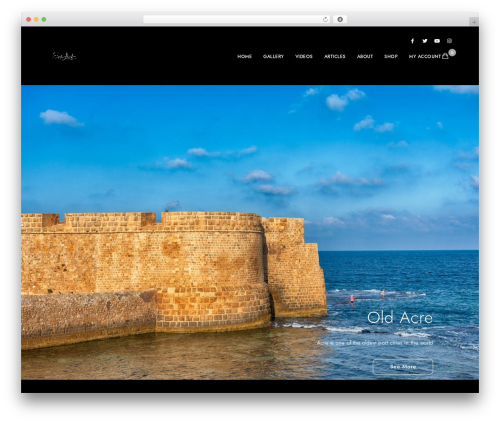The height and width of the screenshot is (423, 500).
Task: Click the Old Acre slide title
Action: coord(400,318)
